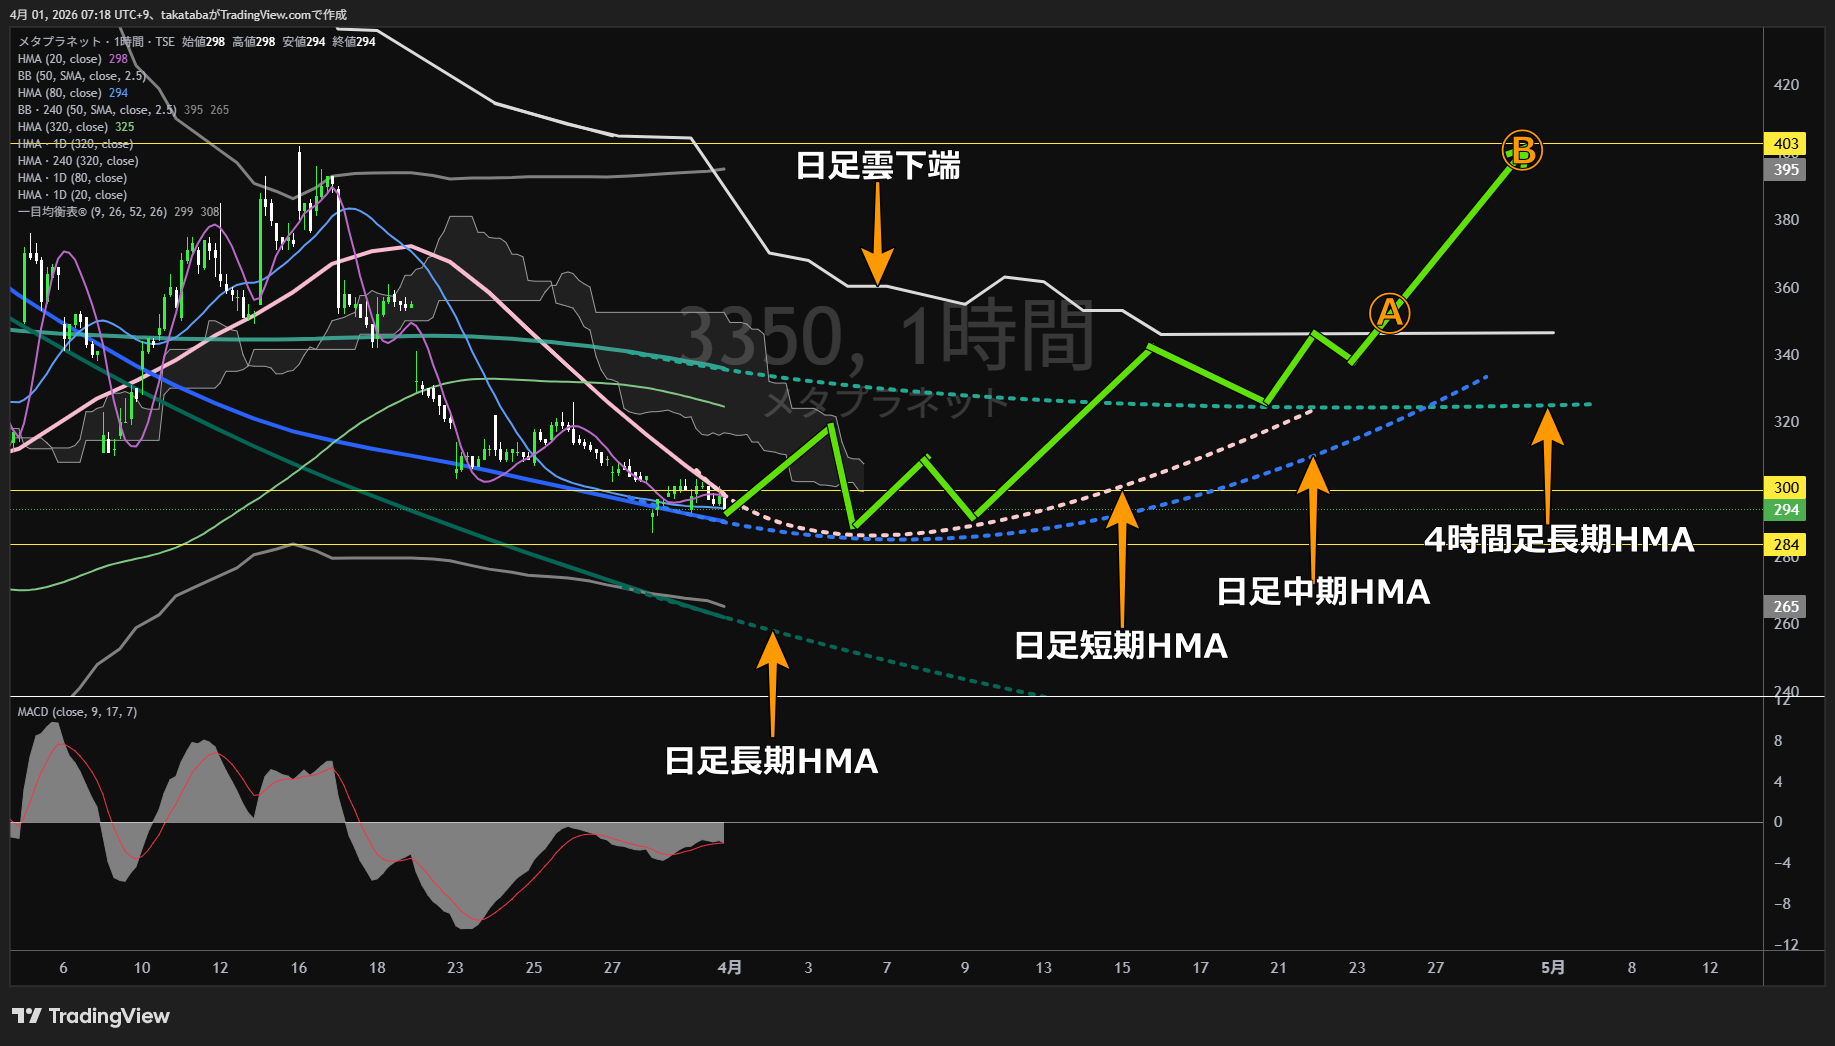Viewport: 1835px width, 1046px height.
Task: Select the BB · 240 indicator legend row
Action: click(x=123, y=110)
